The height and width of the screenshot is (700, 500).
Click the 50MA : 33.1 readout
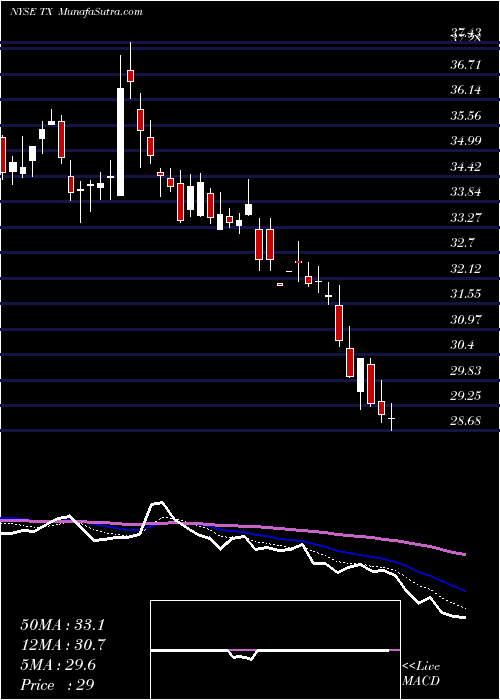click(63, 625)
